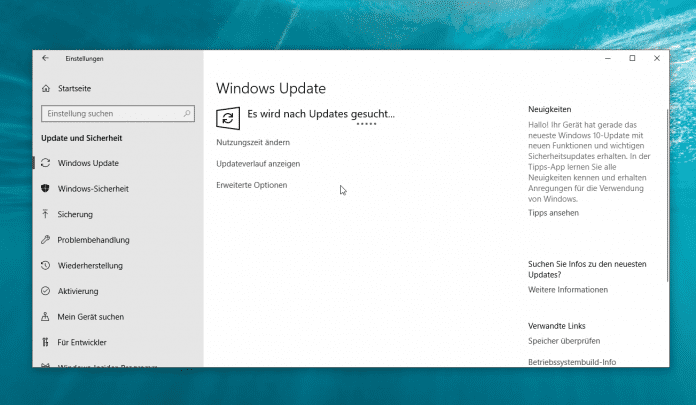Click the Windows-Sicherheit shield icon
This screenshot has height=405, width=696.
tap(46, 188)
